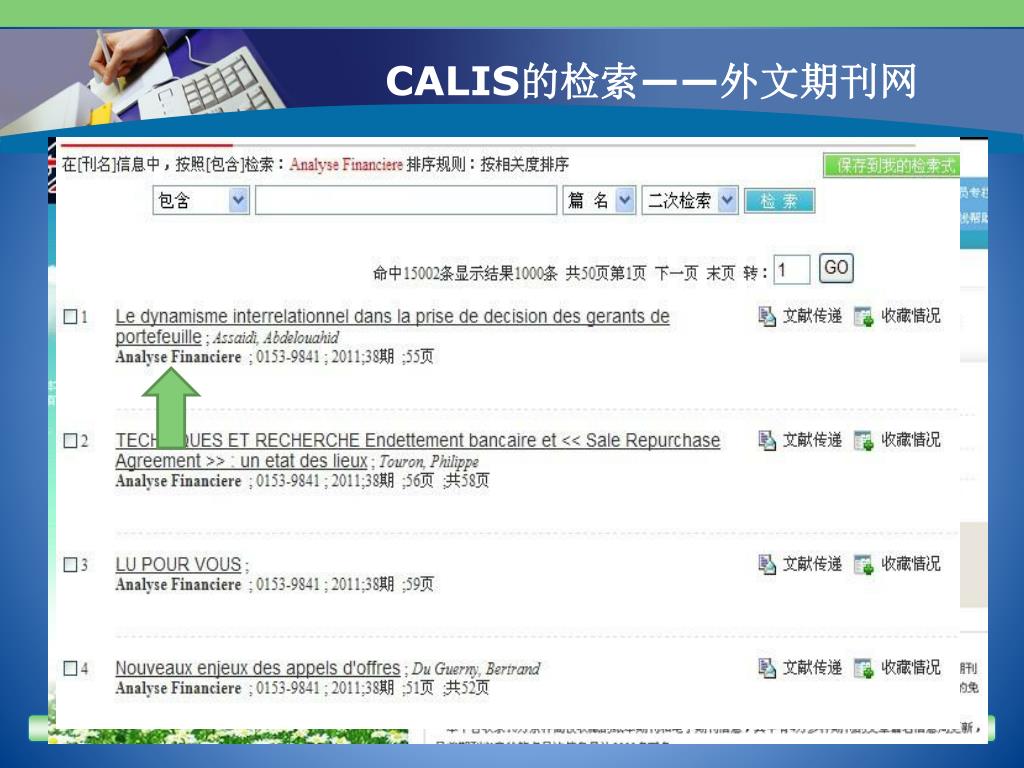The width and height of the screenshot is (1024, 768).
Task: Click the 检索 search button
Action: (779, 200)
